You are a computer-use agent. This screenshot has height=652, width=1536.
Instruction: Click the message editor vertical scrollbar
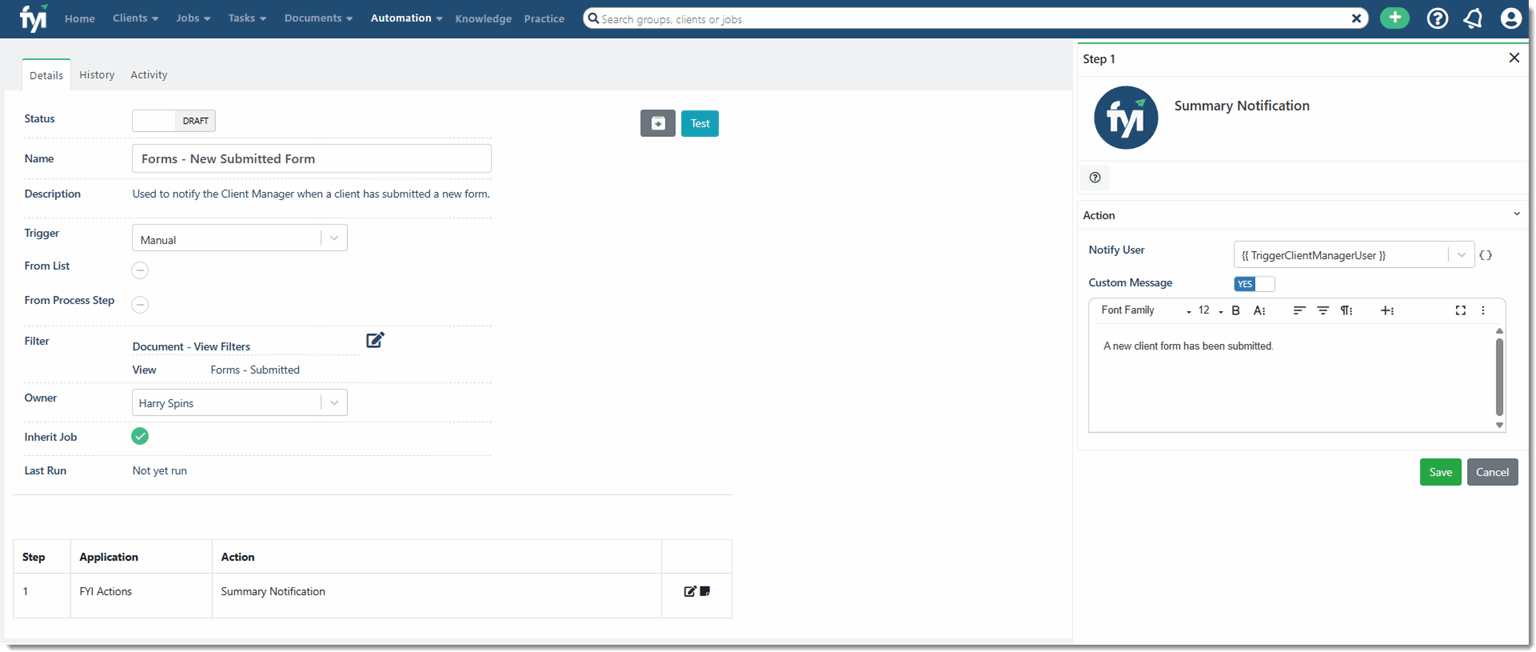coord(1499,376)
